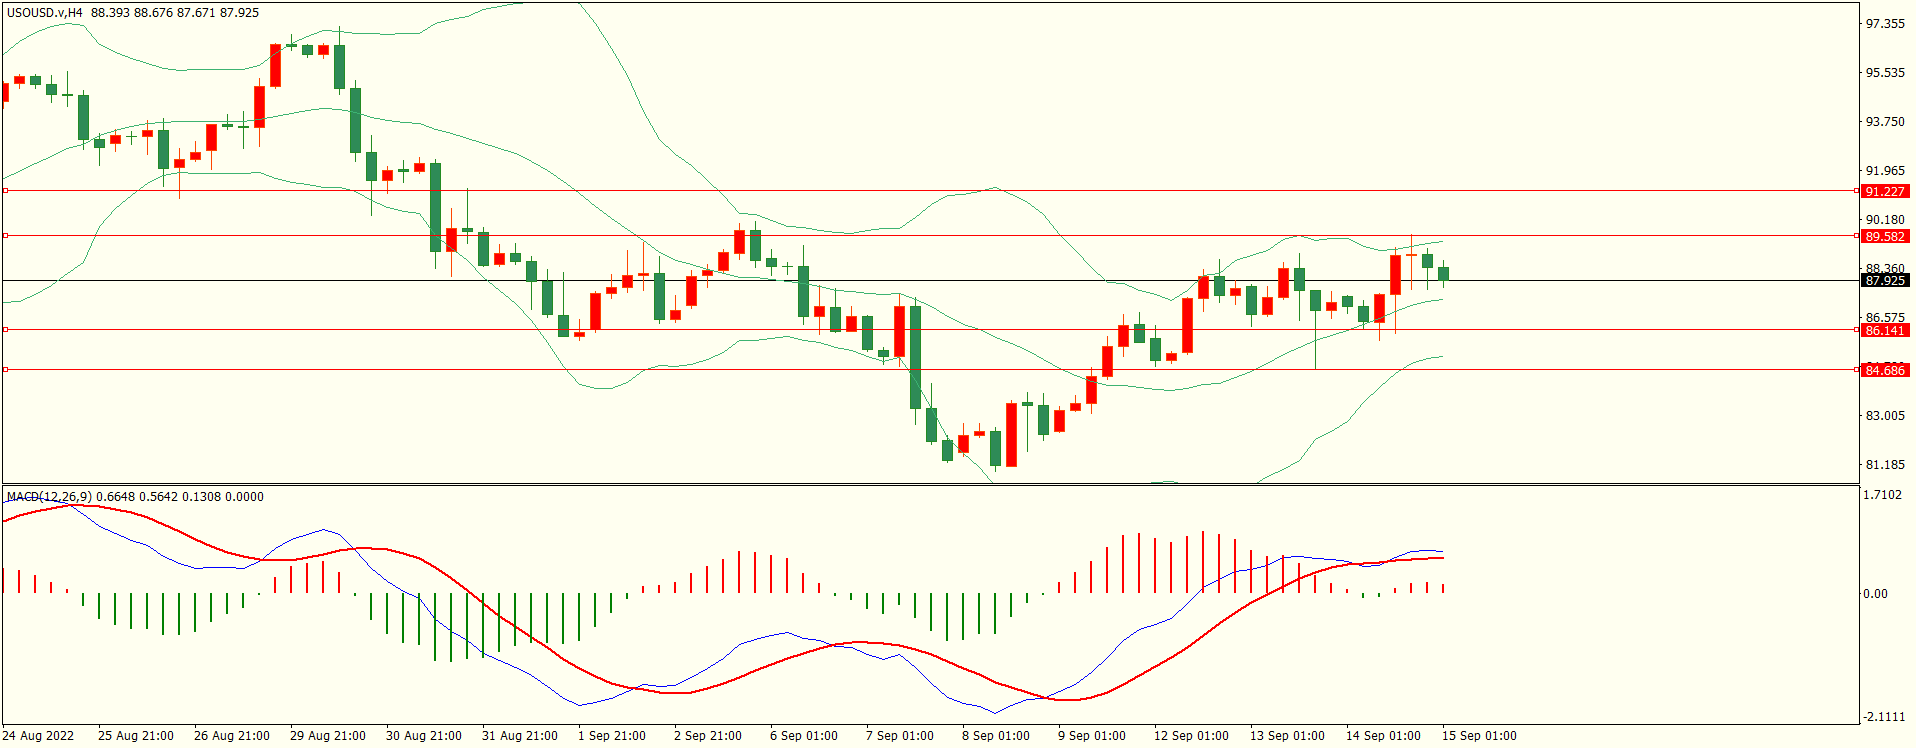Viewport: 1916px width, 748px height.
Task: Click the 97.355 value on price scale
Action: coord(1885,23)
